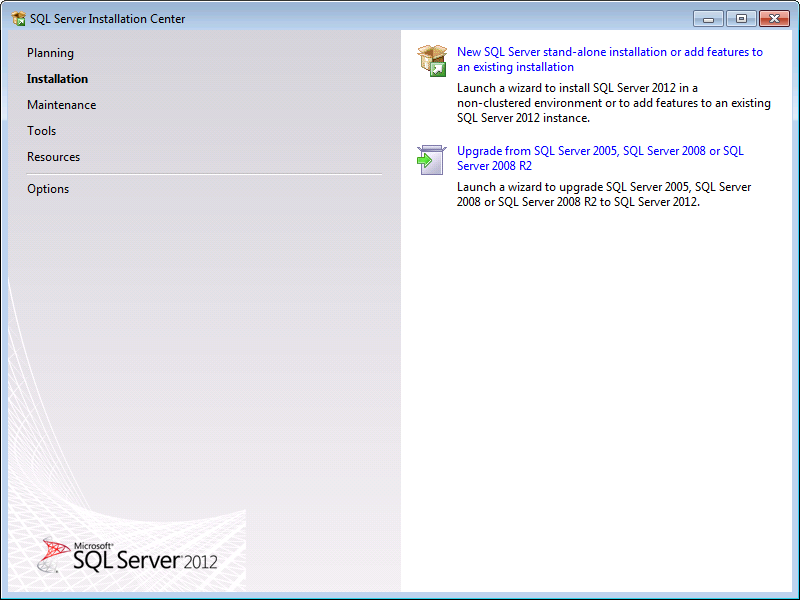Screen dimensions: 800x600
Task: Go to the Maintenance section
Action: tap(62, 105)
